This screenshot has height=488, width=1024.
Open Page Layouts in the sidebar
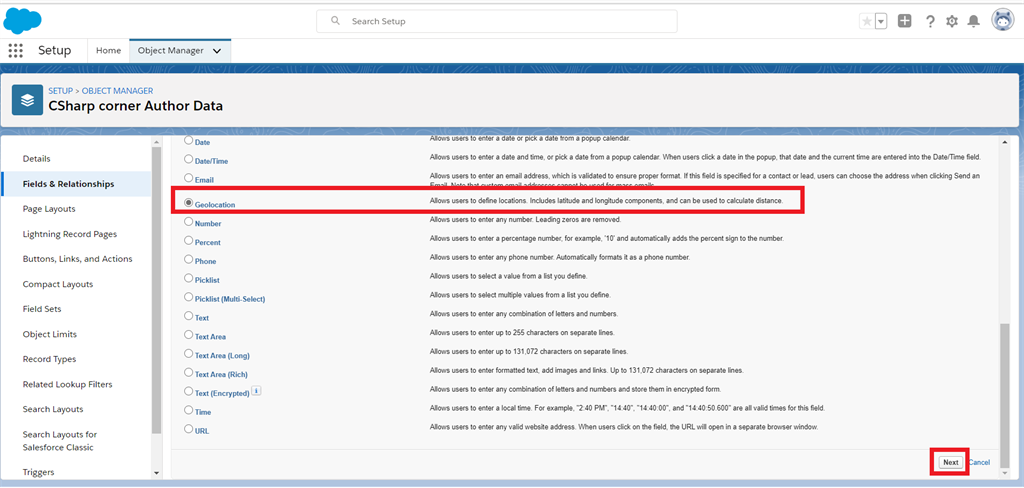coord(49,209)
